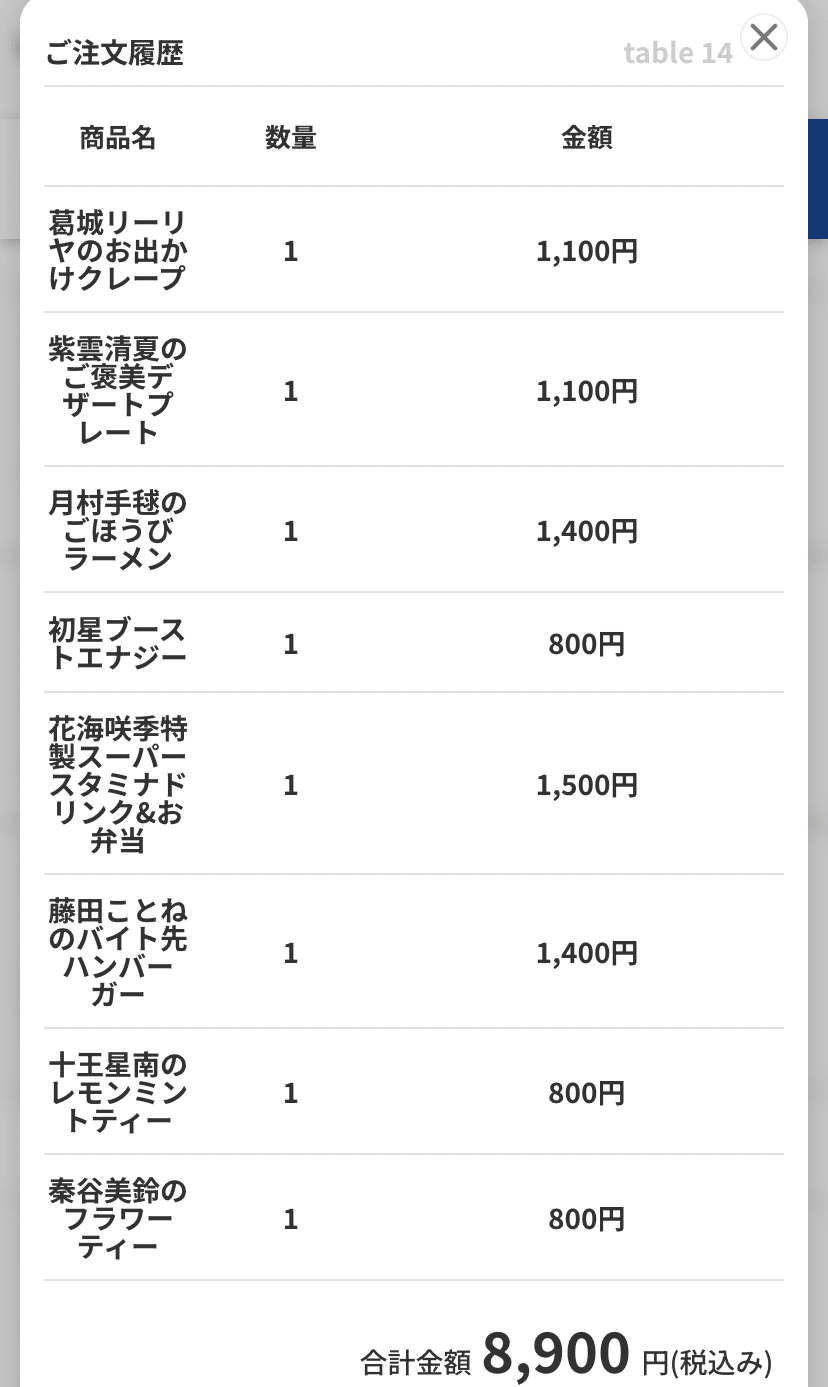The height and width of the screenshot is (1387, 828).
Task: Select the 葛城リーリヤのお出かけクレープ item
Action: tap(118, 250)
